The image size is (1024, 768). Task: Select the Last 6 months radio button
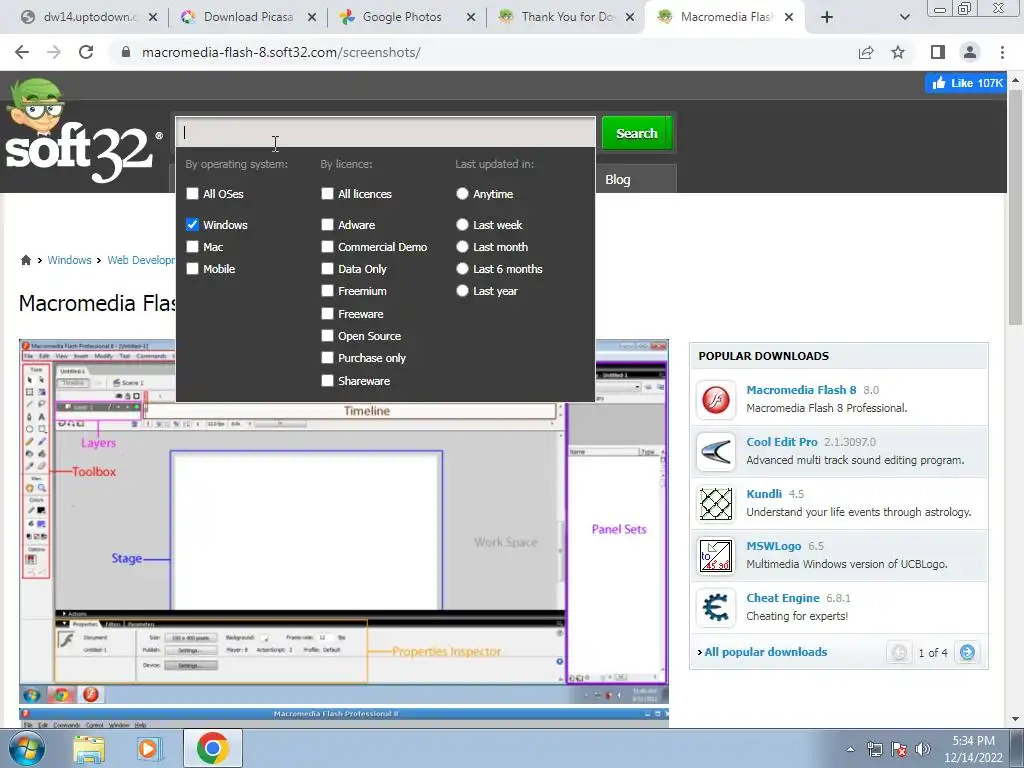coord(462,269)
